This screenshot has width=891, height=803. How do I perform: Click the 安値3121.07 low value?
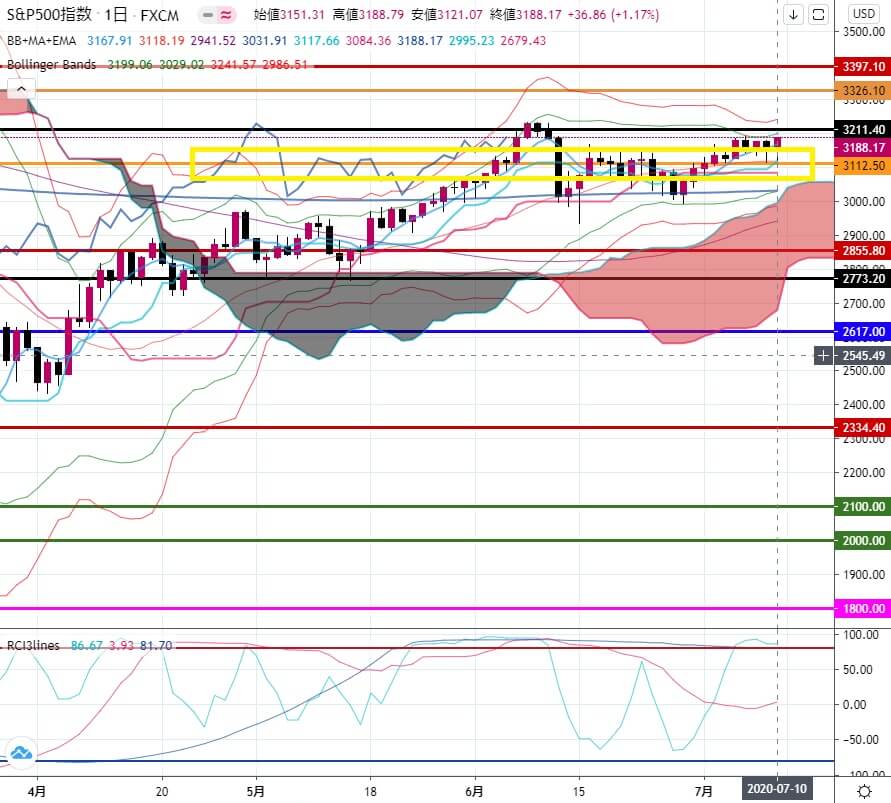click(447, 15)
